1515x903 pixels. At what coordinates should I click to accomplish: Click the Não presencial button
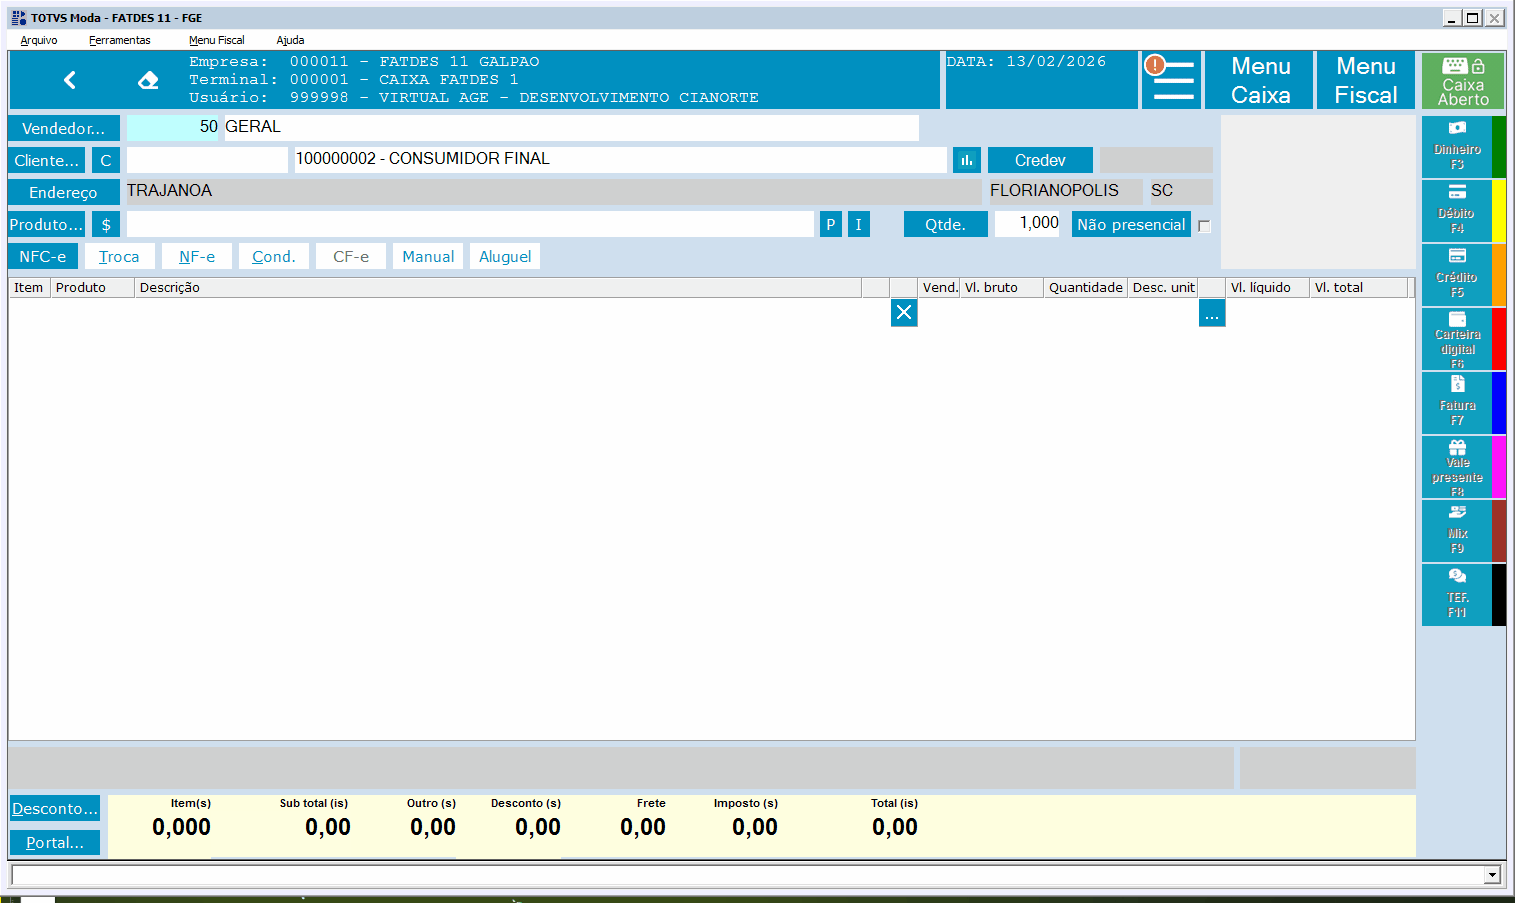(x=1131, y=224)
